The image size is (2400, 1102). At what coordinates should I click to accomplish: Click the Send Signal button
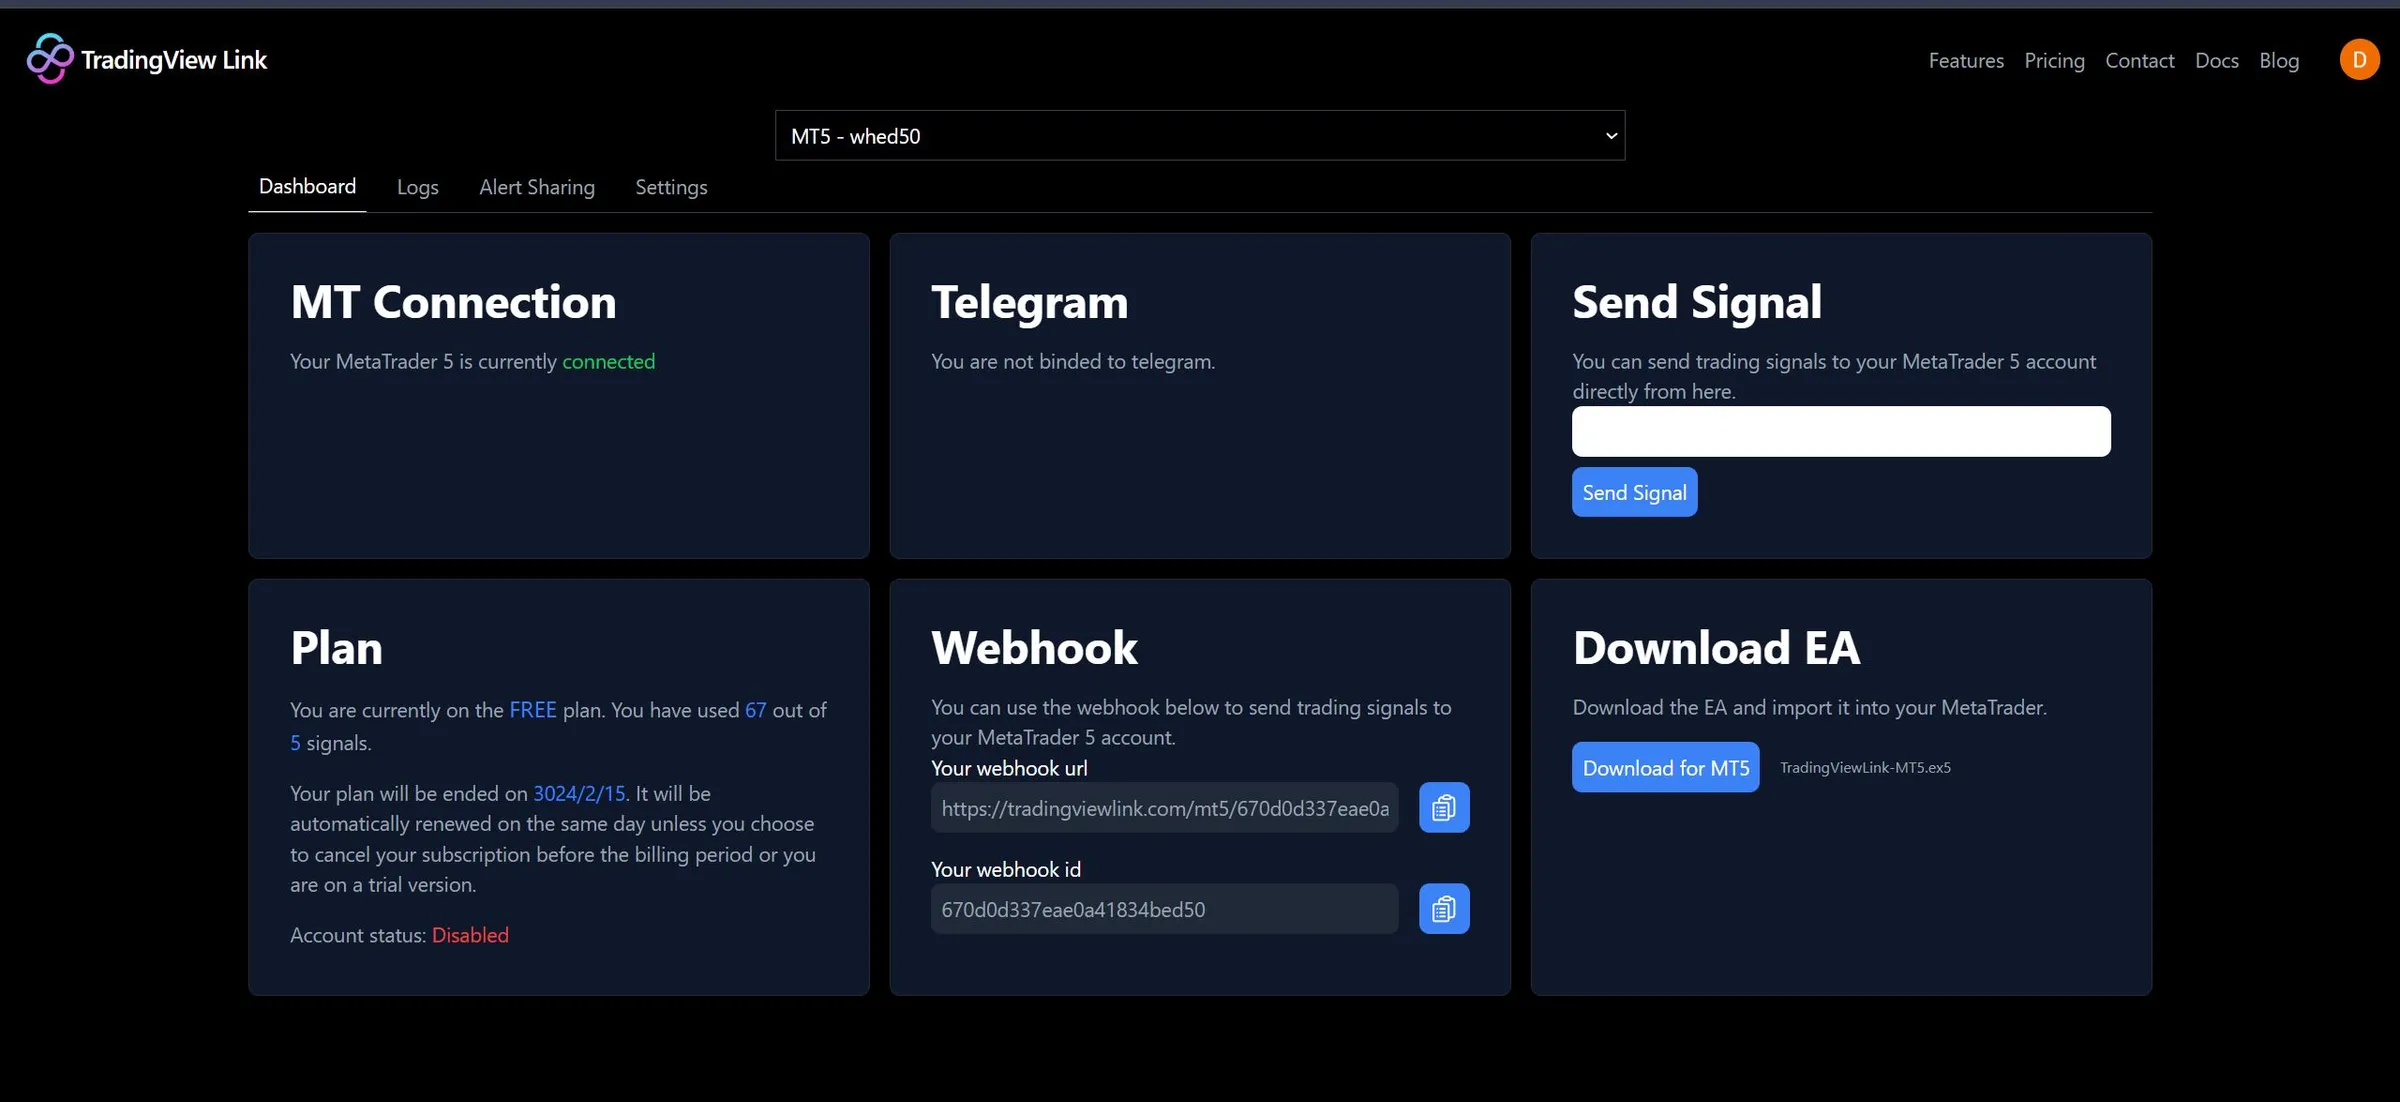[1634, 491]
